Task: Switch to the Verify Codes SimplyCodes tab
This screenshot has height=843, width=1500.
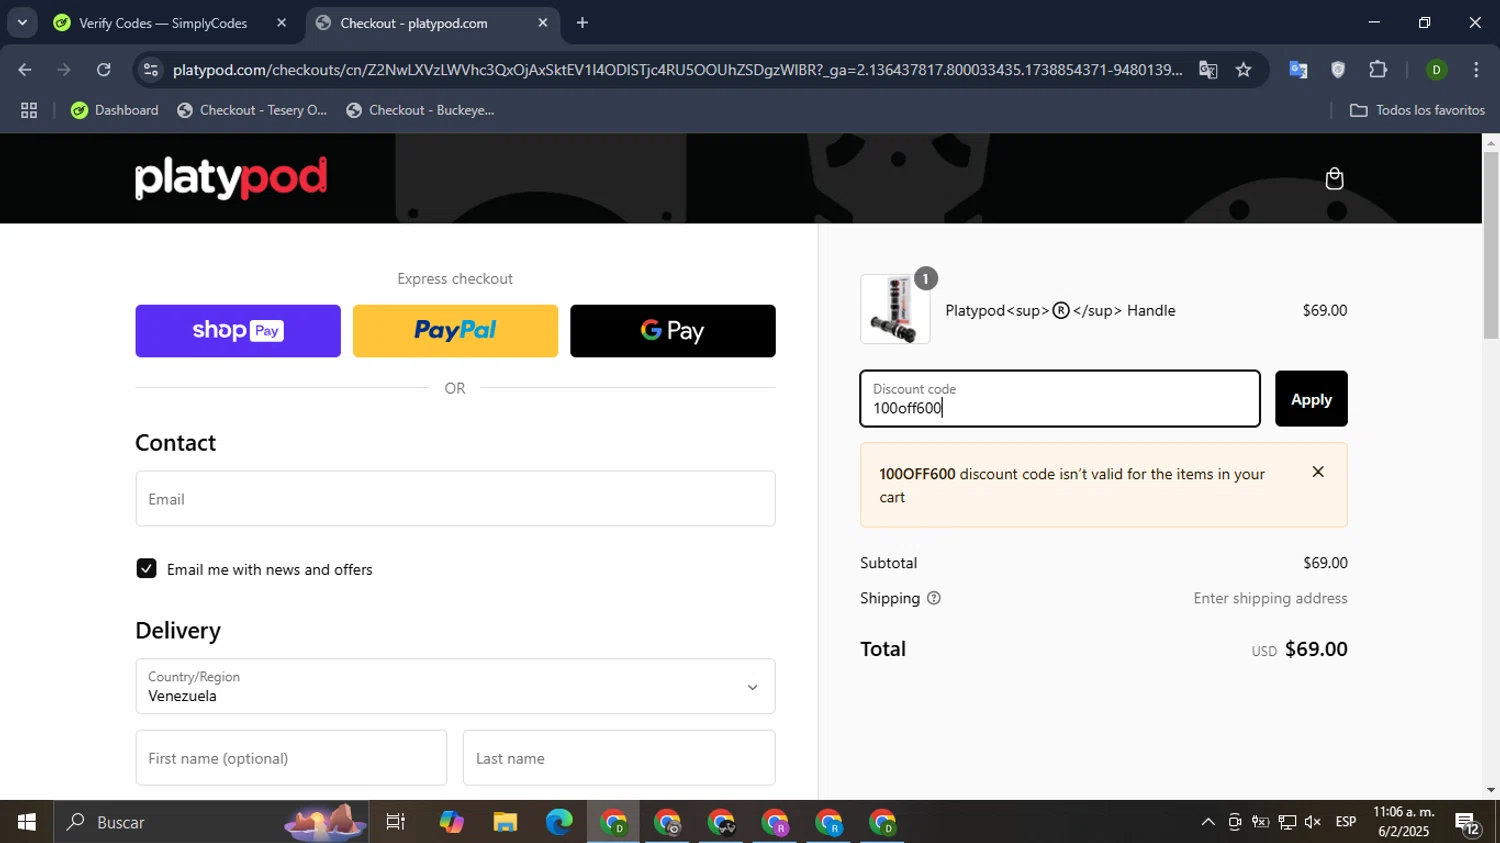Action: pos(163,23)
